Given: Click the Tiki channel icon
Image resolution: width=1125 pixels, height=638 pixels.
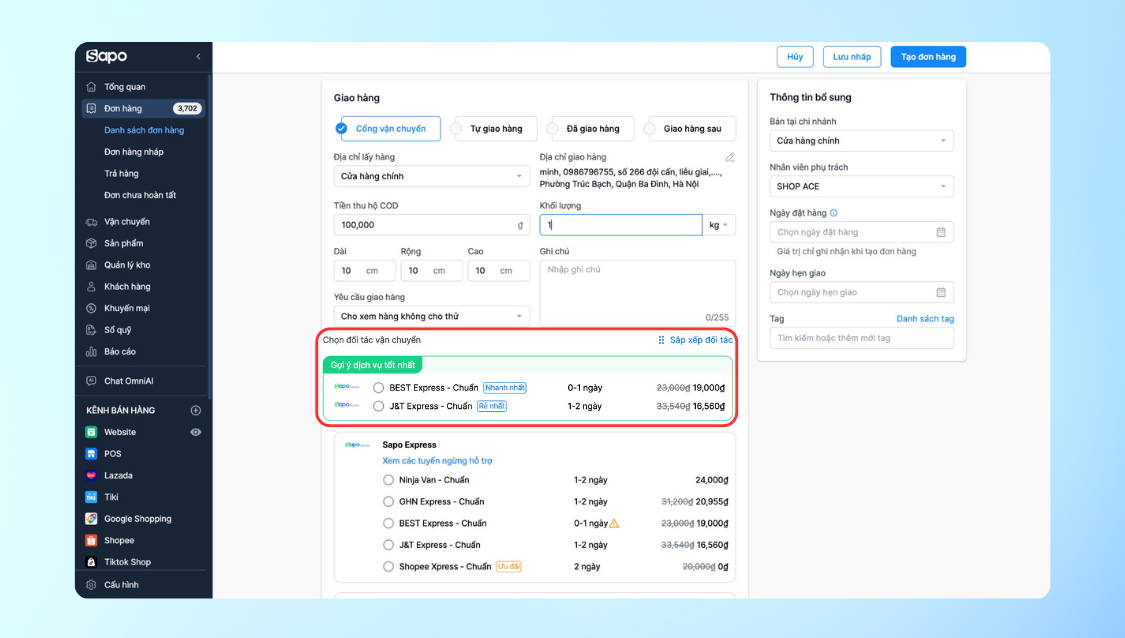Looking at the screenshot, I should tap(91, 497).
